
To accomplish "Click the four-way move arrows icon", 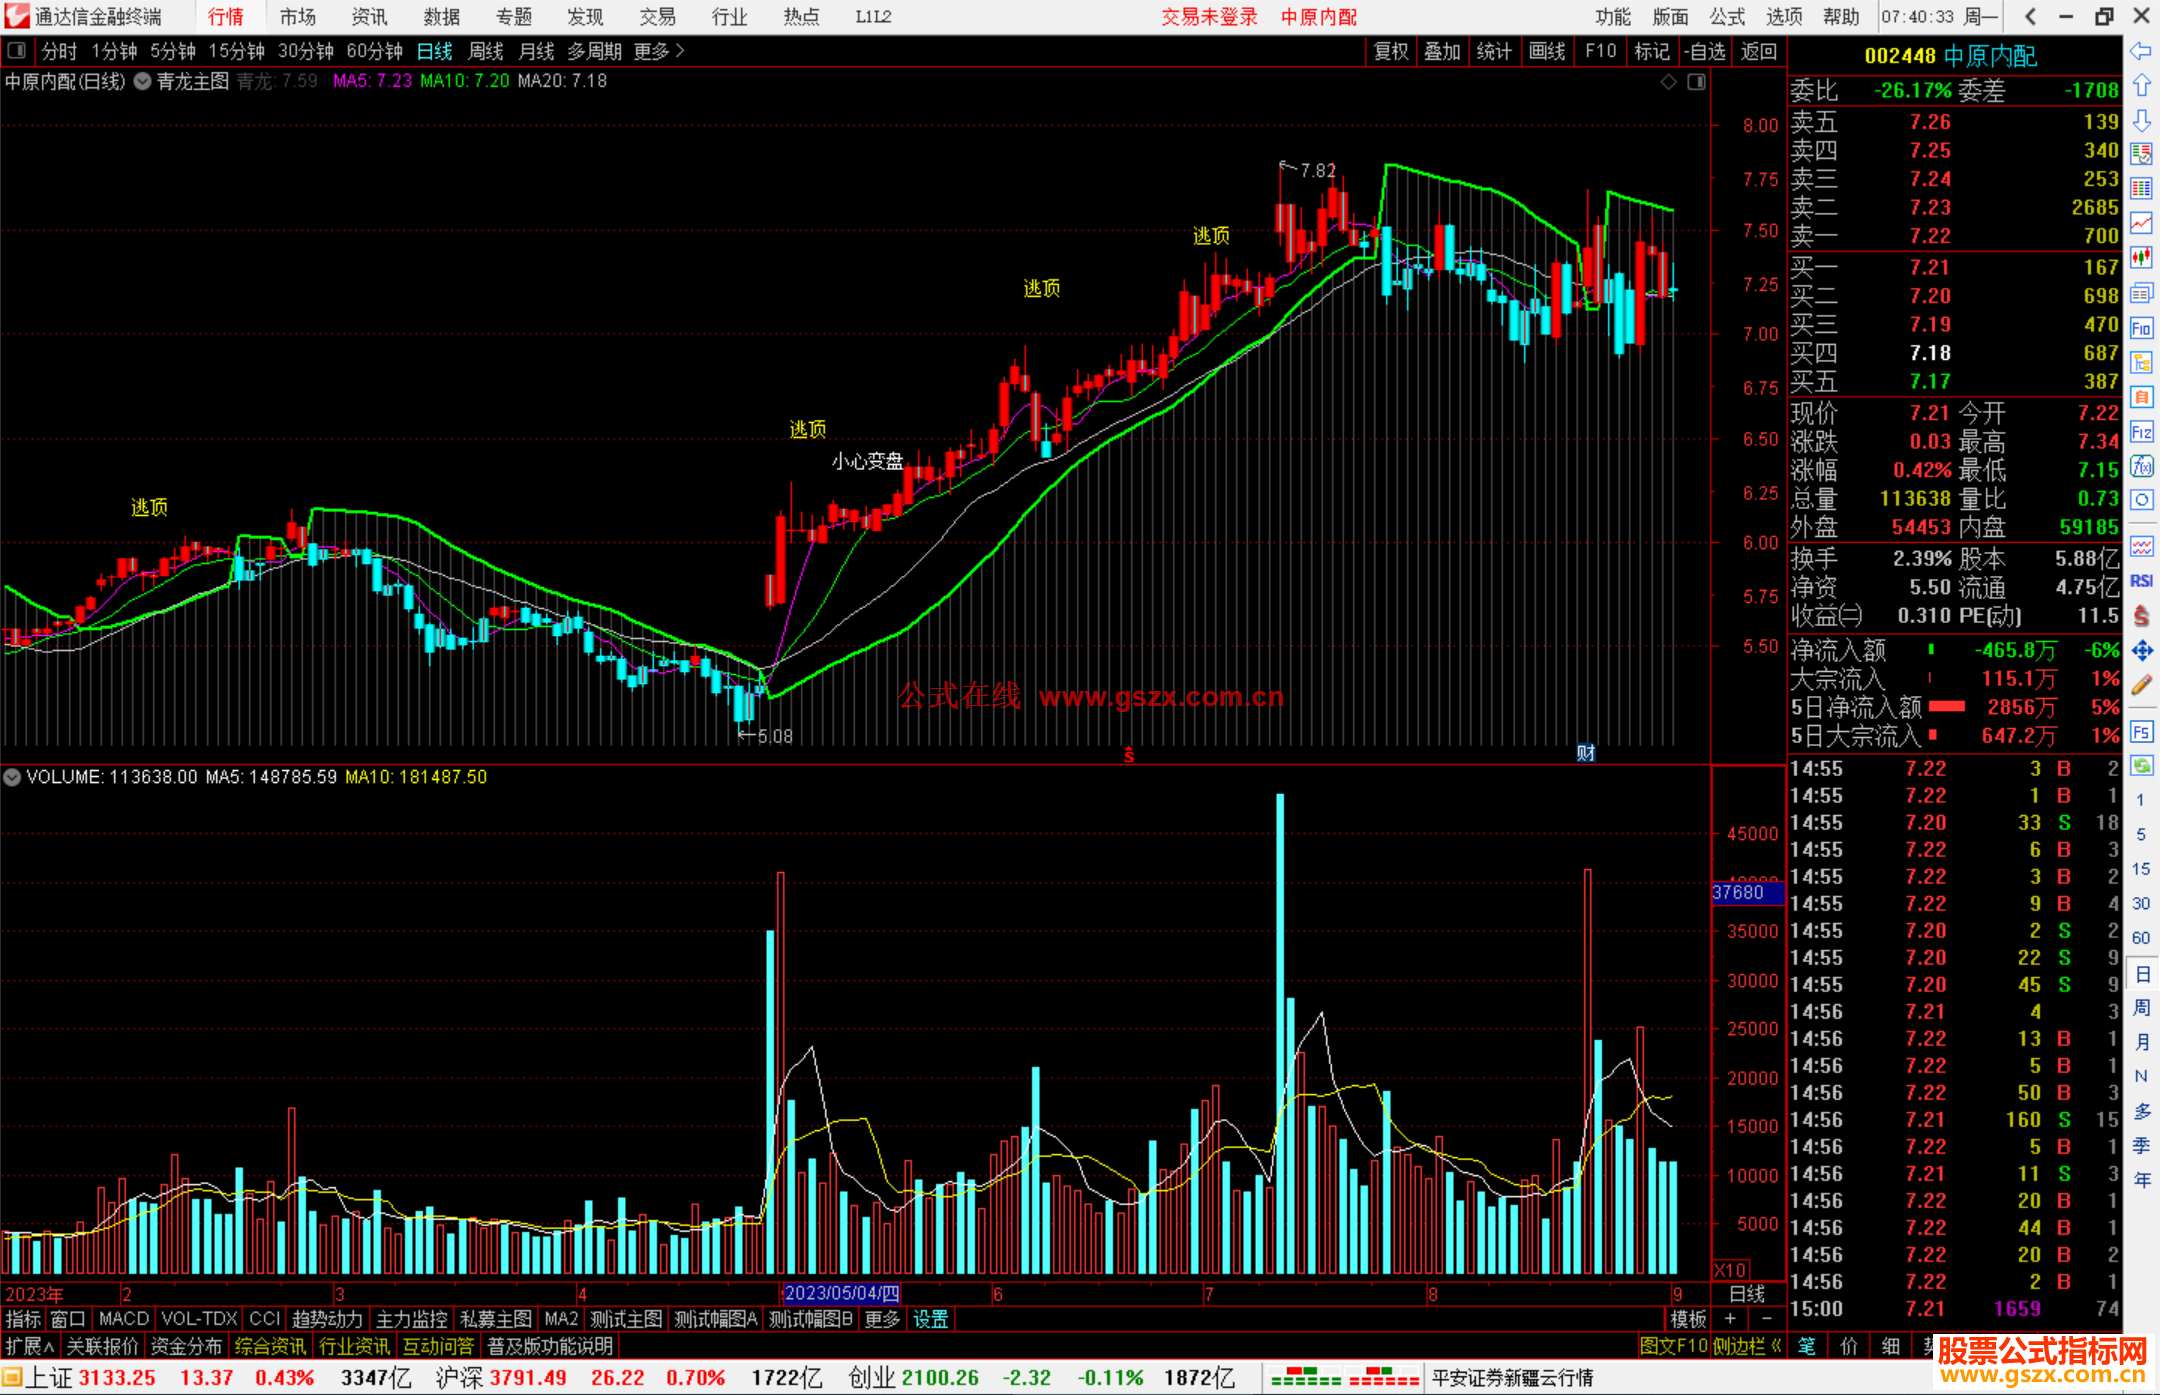I will click(x=2141, y=651).
